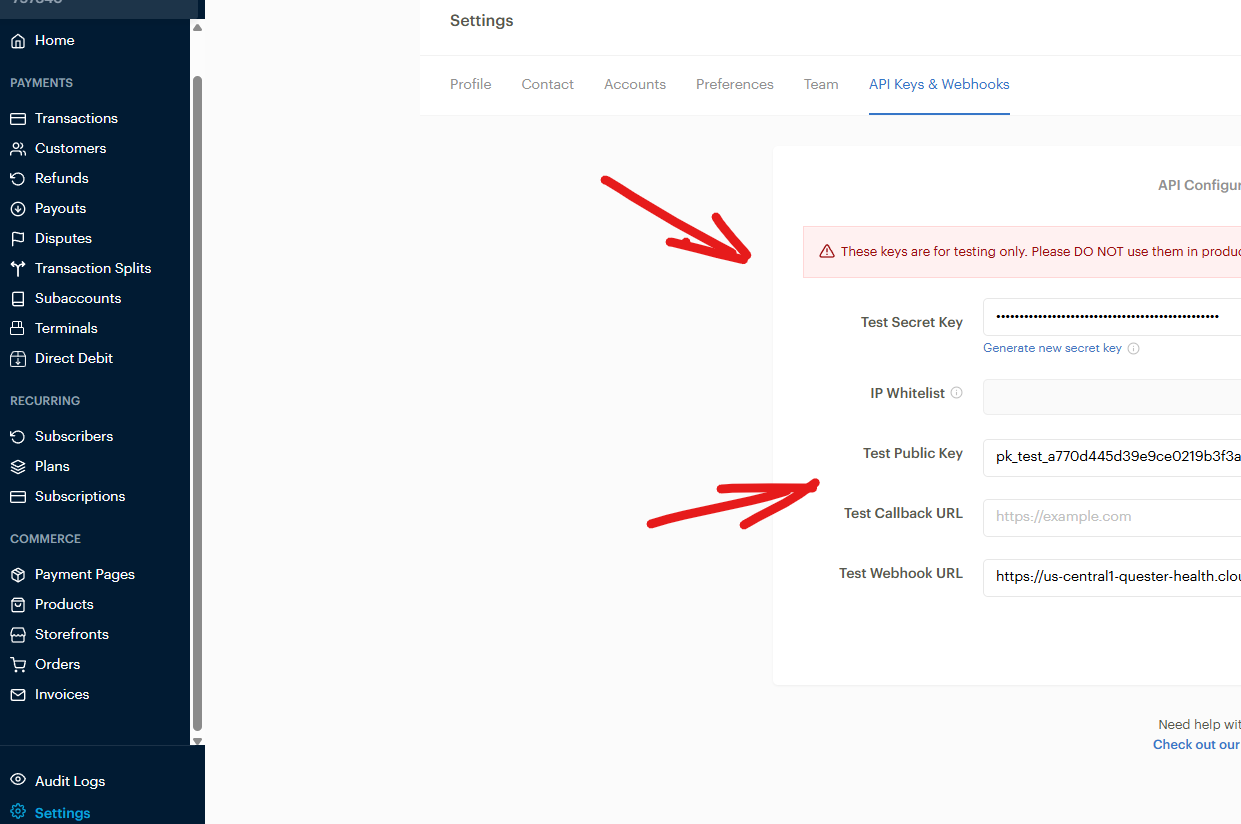
Task: Open the Storefronts icon in Commerce
Action: [18, 635]
